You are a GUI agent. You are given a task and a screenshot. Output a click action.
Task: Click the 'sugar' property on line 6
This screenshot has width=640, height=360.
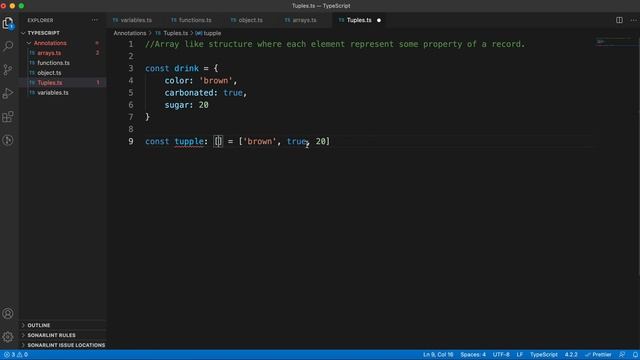coord(177,105)
